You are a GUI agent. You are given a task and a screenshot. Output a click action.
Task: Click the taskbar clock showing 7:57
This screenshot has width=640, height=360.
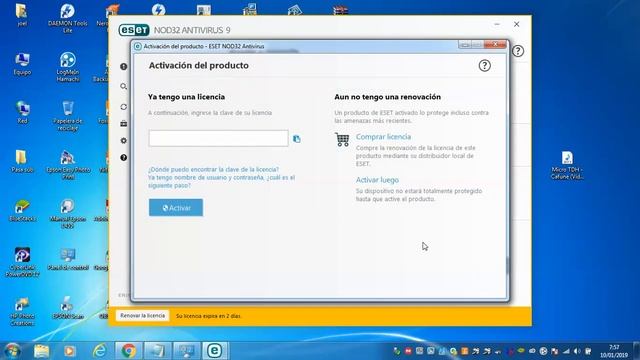[x=614, y=351]
